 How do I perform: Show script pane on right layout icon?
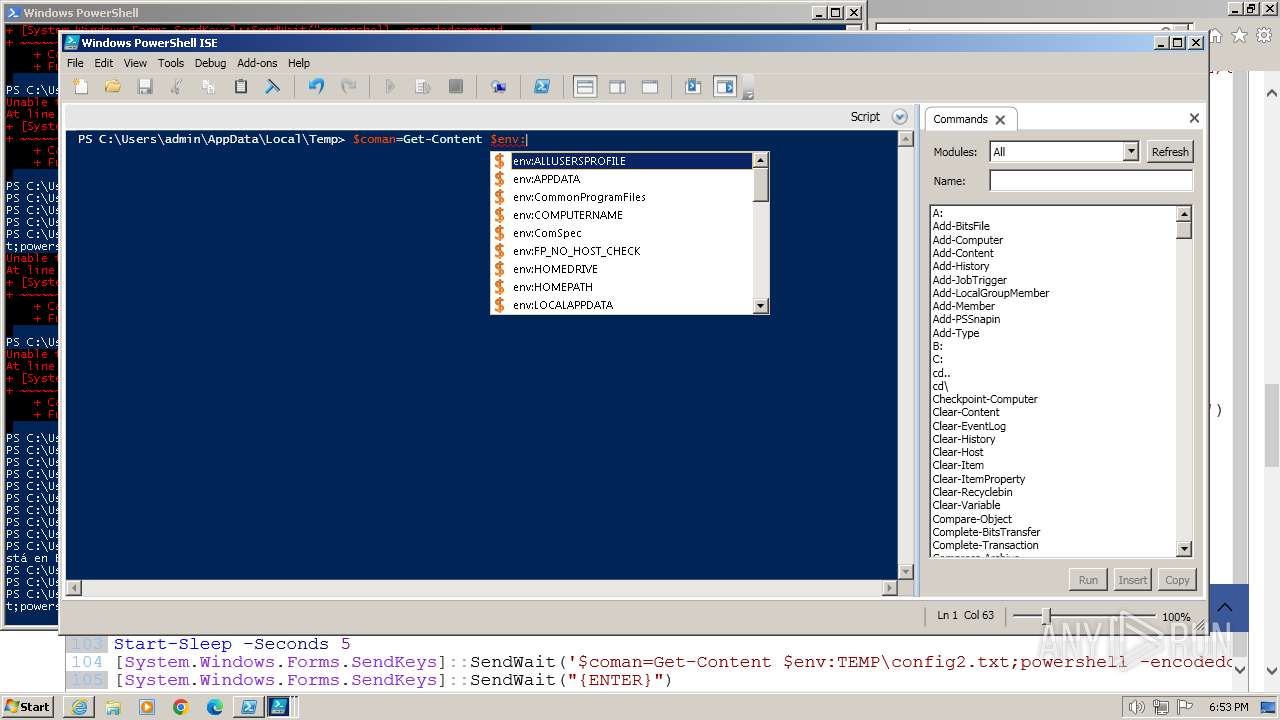tap(617, 87)
